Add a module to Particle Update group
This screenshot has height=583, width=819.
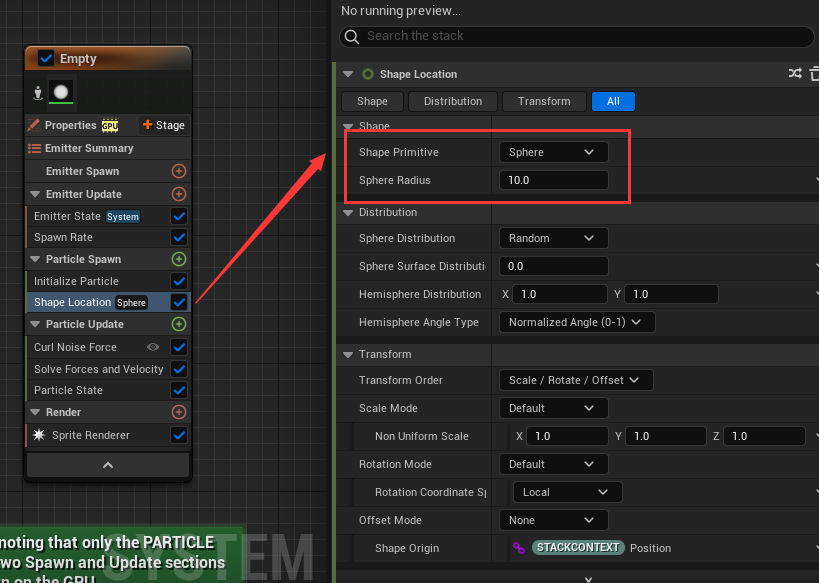pyautogui.click(x=179, y=324)
